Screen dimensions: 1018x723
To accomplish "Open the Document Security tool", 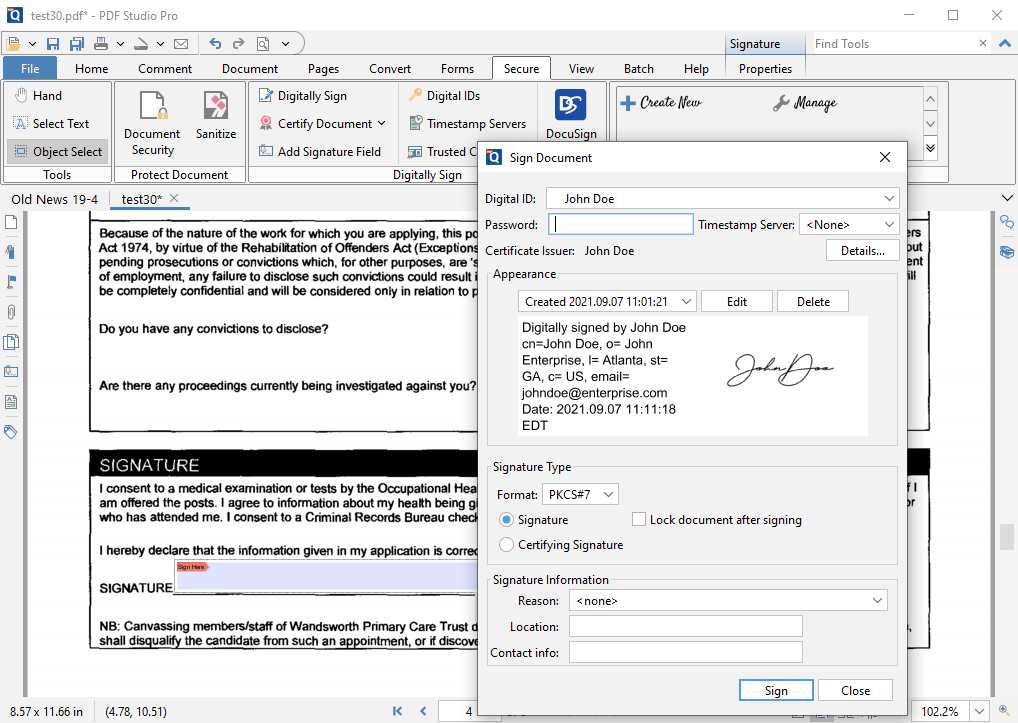I will point(151,122).
